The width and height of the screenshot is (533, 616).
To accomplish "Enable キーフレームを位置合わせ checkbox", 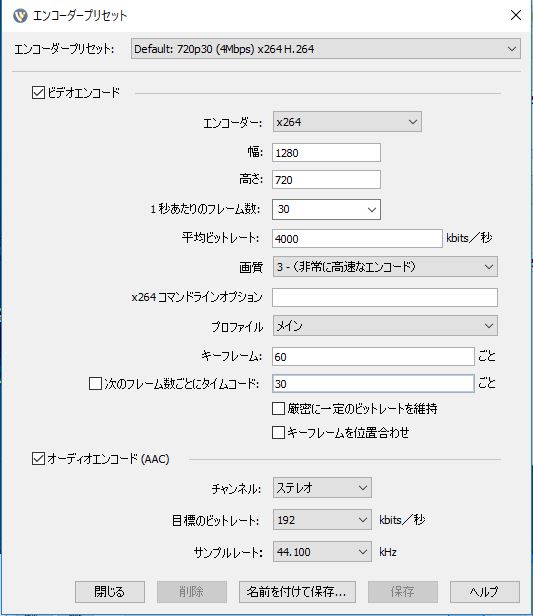I will coord(278,433).
